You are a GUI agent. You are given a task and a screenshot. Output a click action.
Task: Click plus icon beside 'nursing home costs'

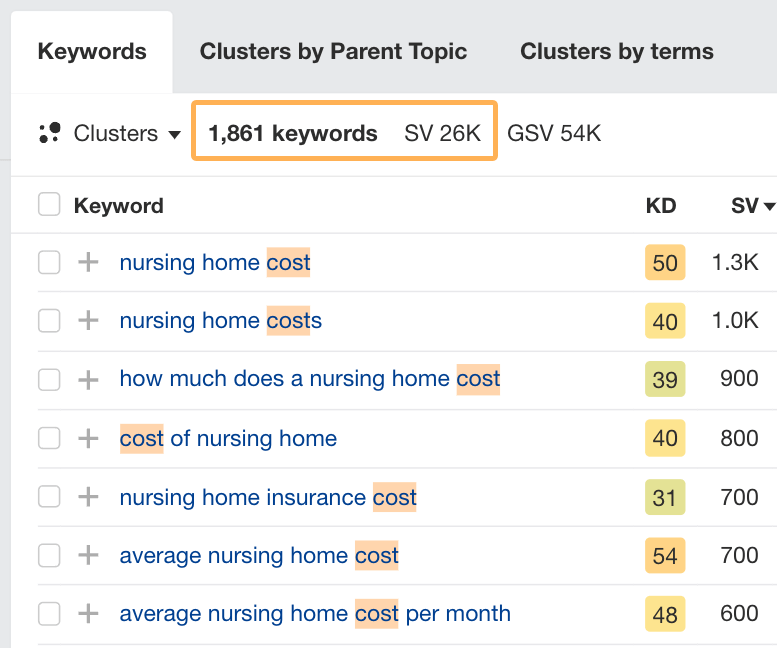pos(89,321)
